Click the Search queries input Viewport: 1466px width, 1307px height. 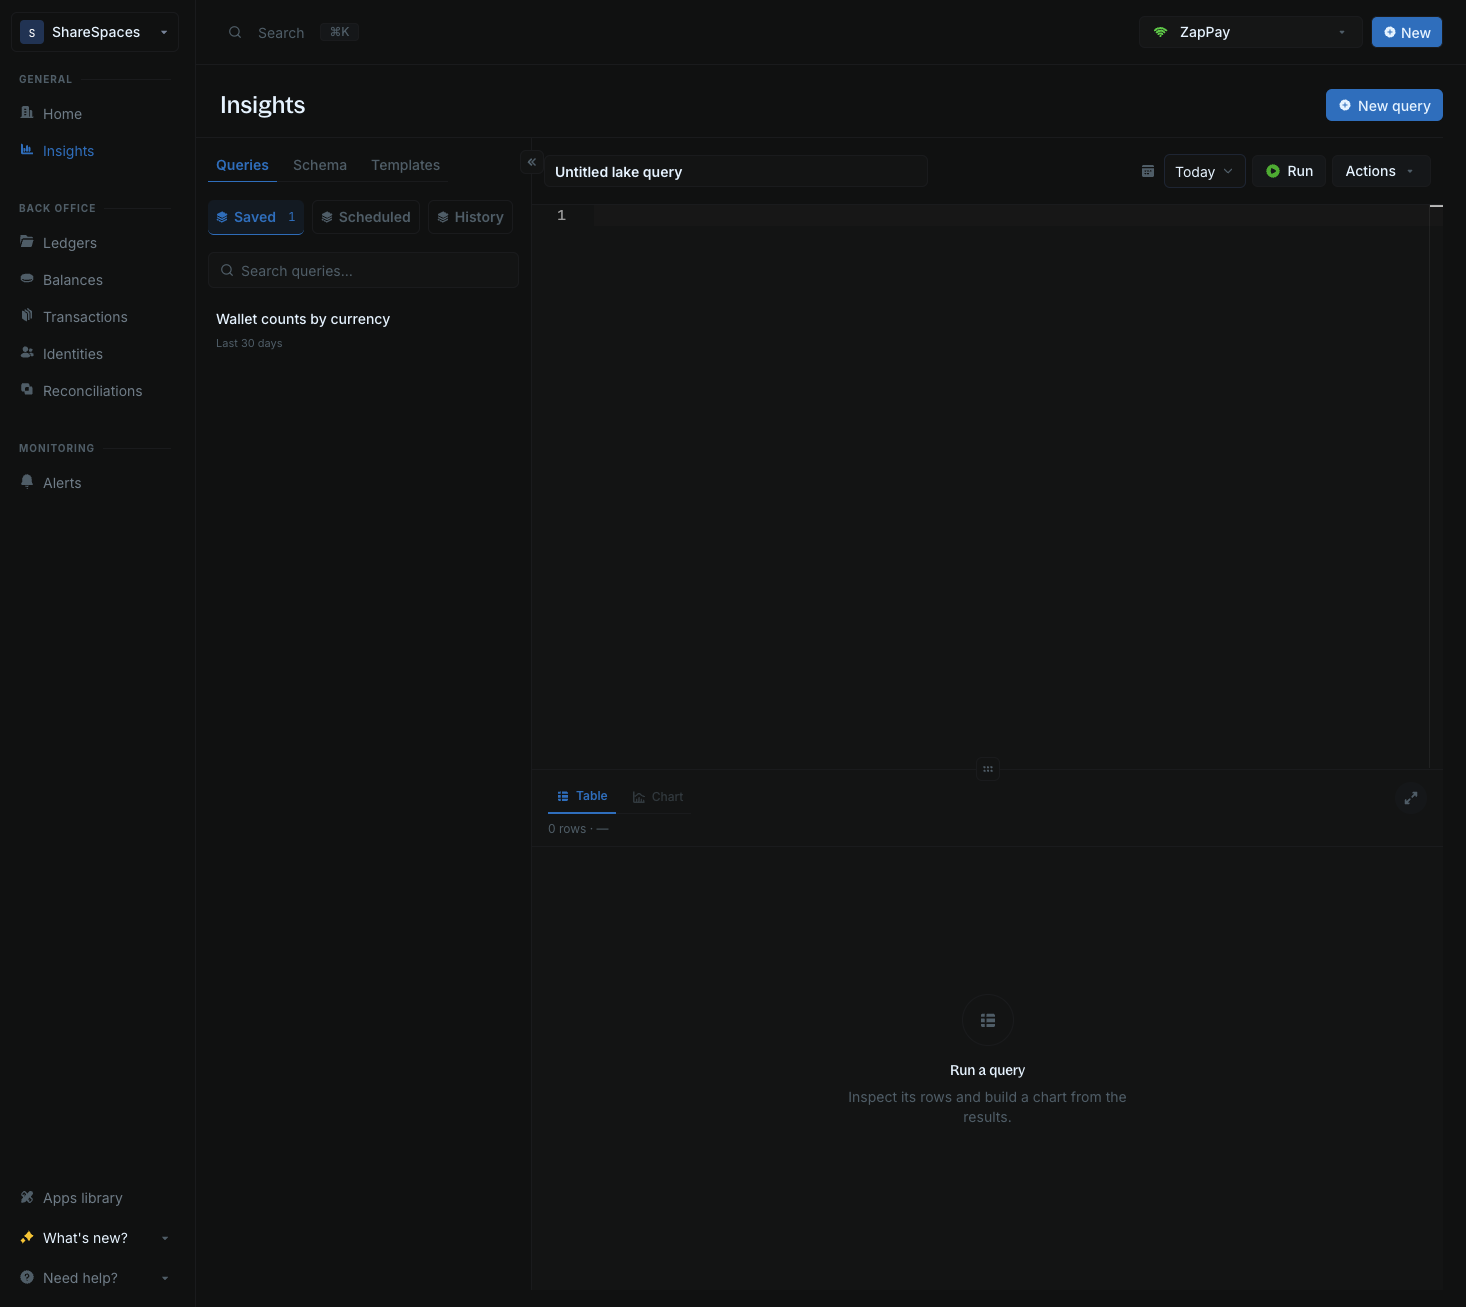pyautogui.click(x=363, y=270)
